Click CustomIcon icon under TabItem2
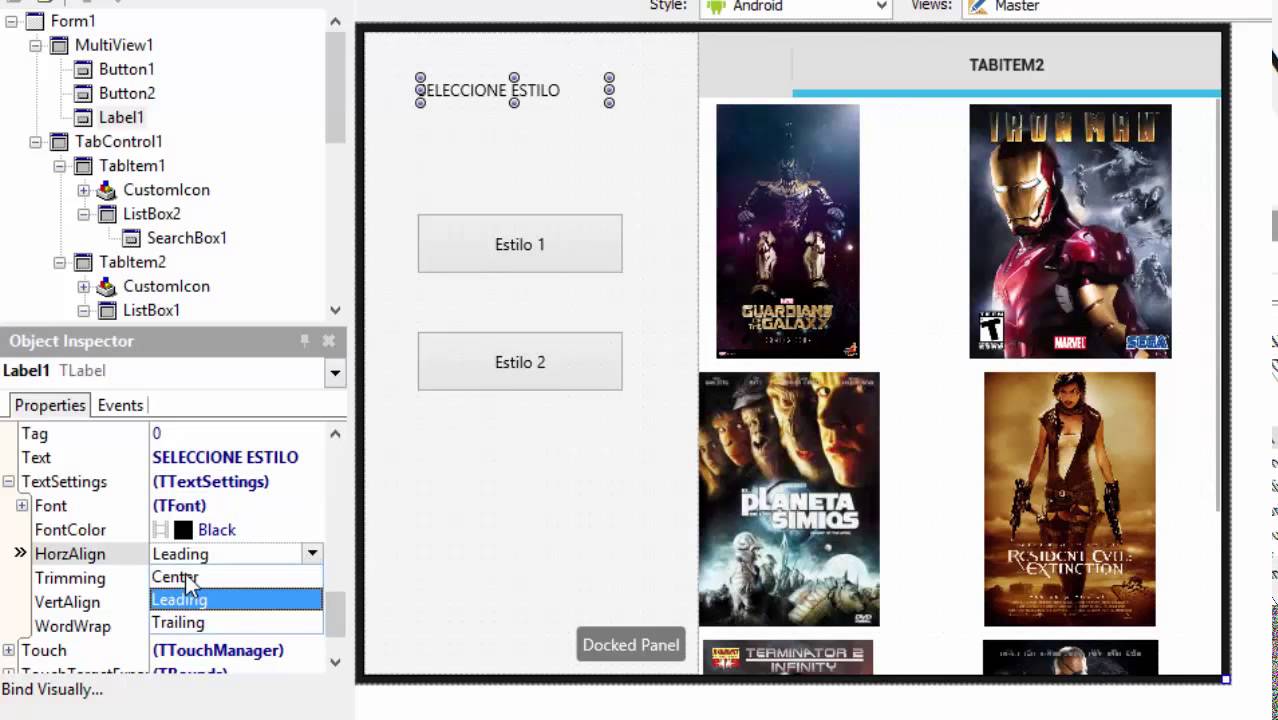This screenshot has height=720, width=1278. click(107, 286)
